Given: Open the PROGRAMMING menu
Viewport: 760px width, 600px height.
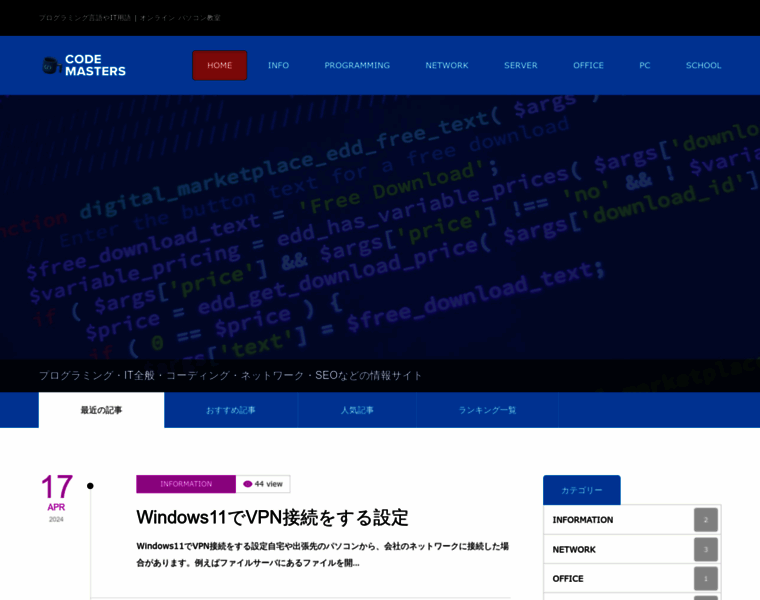Looking at the screenshot, I should click(357, 65).
